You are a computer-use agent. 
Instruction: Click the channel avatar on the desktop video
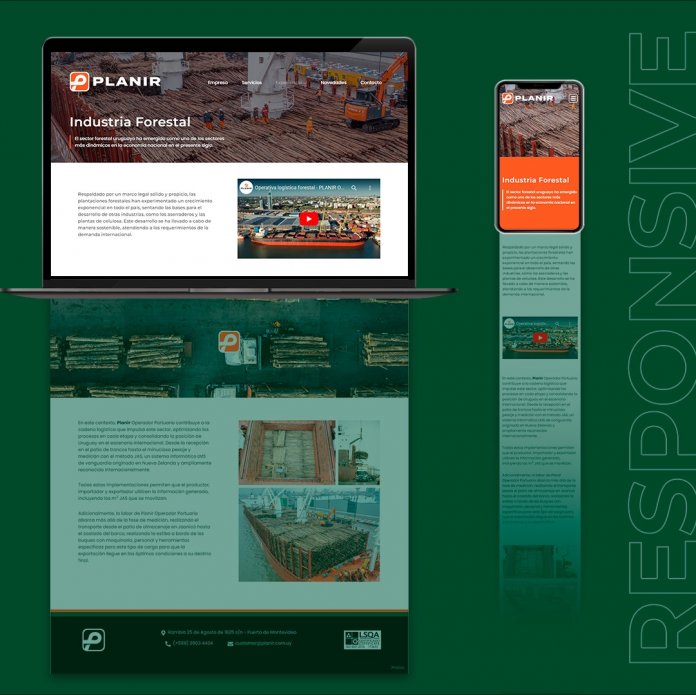[246, 187]
